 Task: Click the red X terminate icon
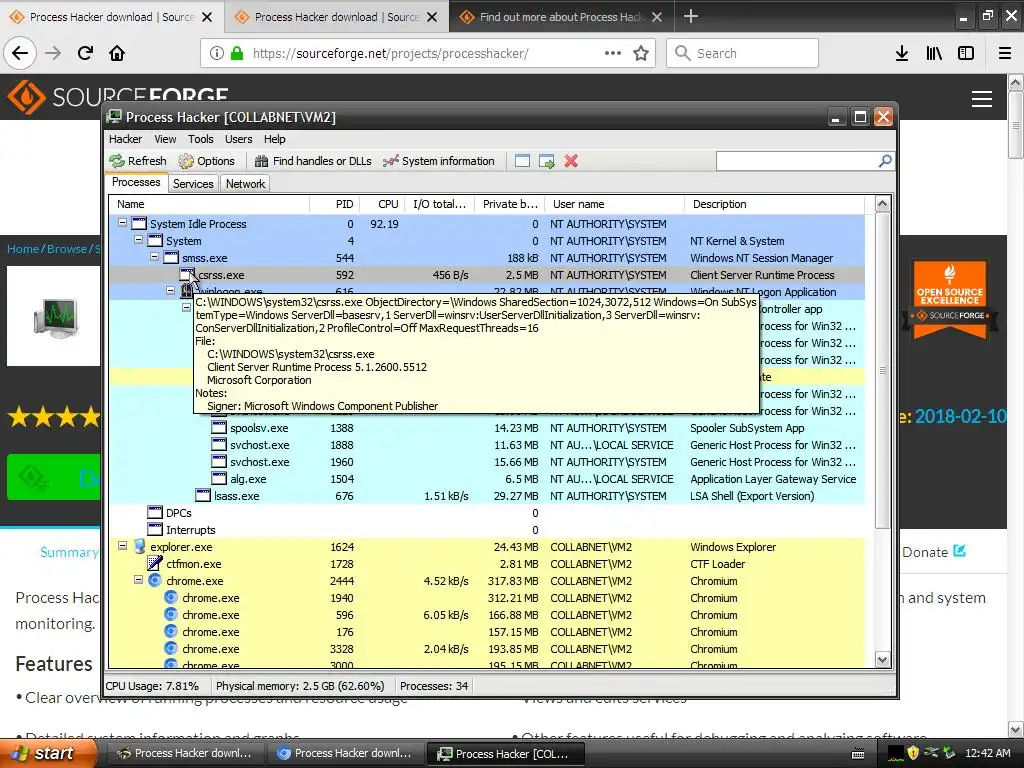coord(571,161)
